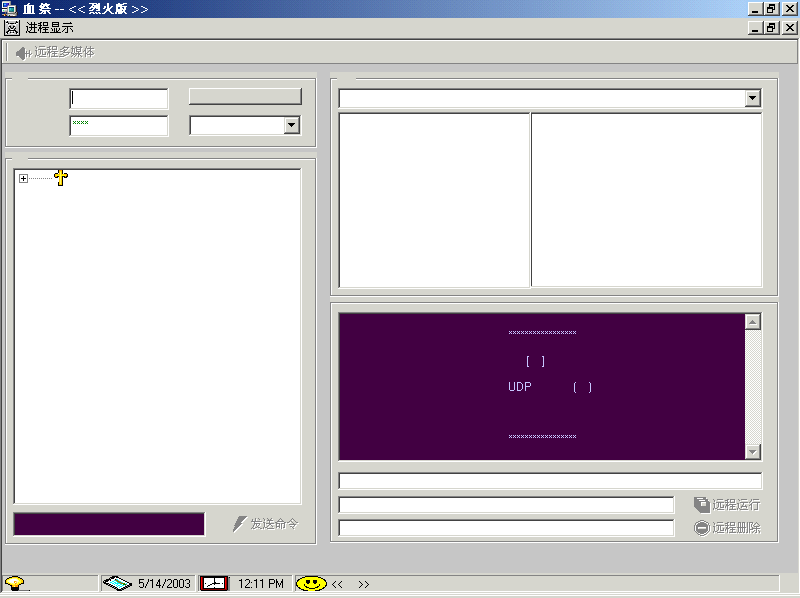Click the red clock icon in status bar

(214, 583)
